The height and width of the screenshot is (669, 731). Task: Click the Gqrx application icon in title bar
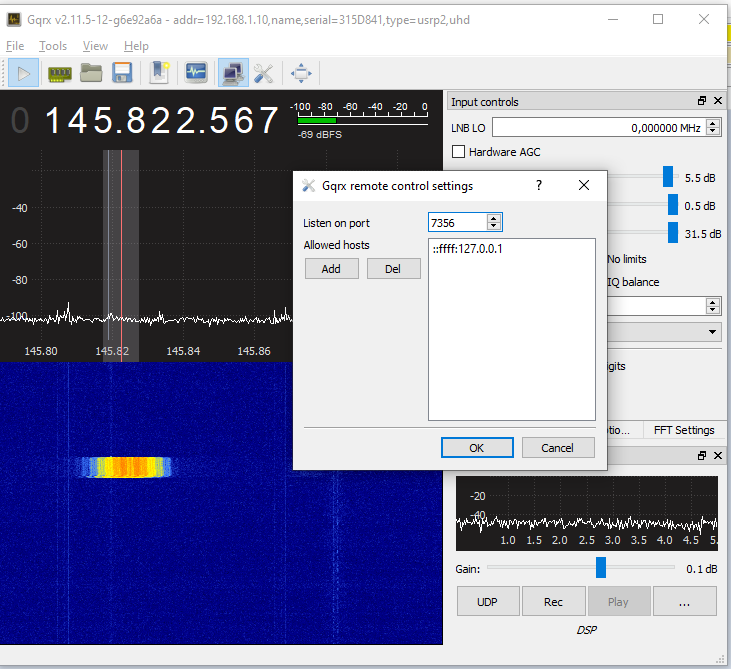click(x=14, y=20)
